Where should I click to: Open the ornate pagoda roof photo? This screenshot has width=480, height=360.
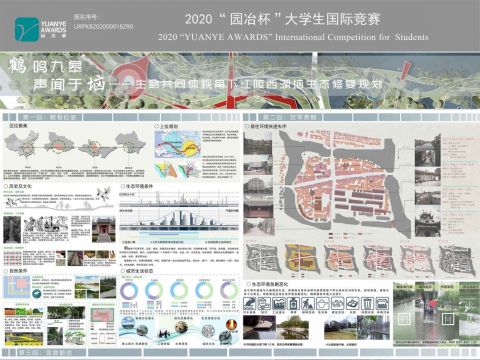click(x=428, y=222)
